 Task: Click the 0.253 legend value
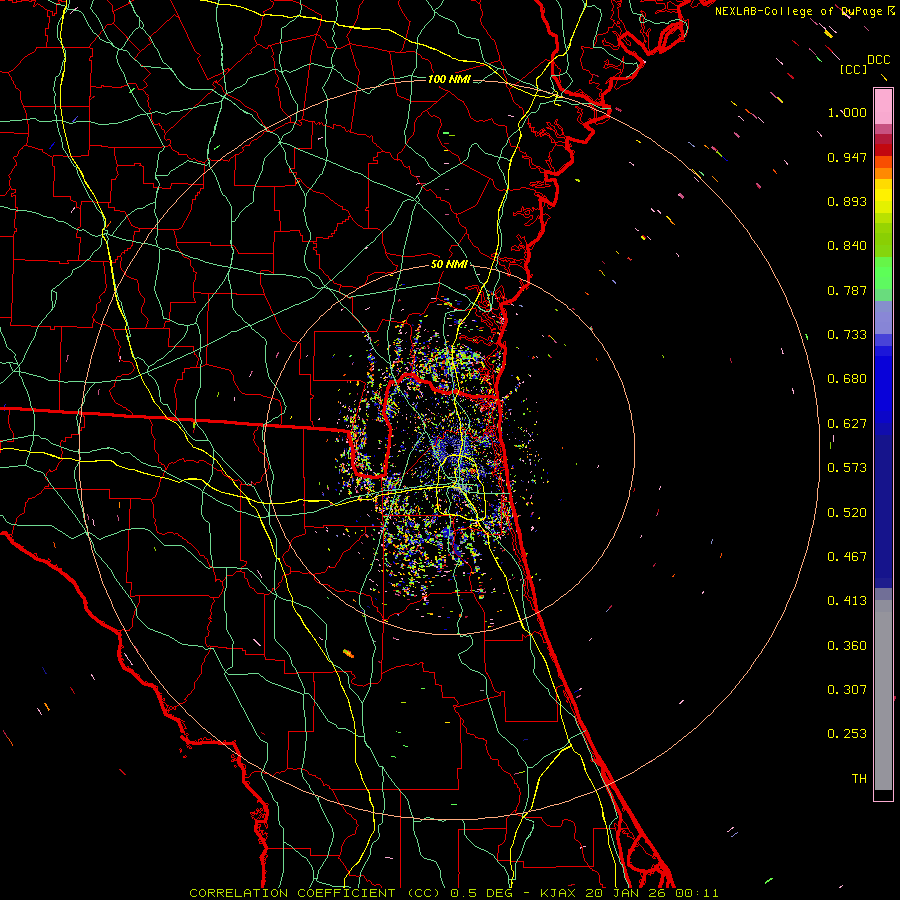(847, 734)
